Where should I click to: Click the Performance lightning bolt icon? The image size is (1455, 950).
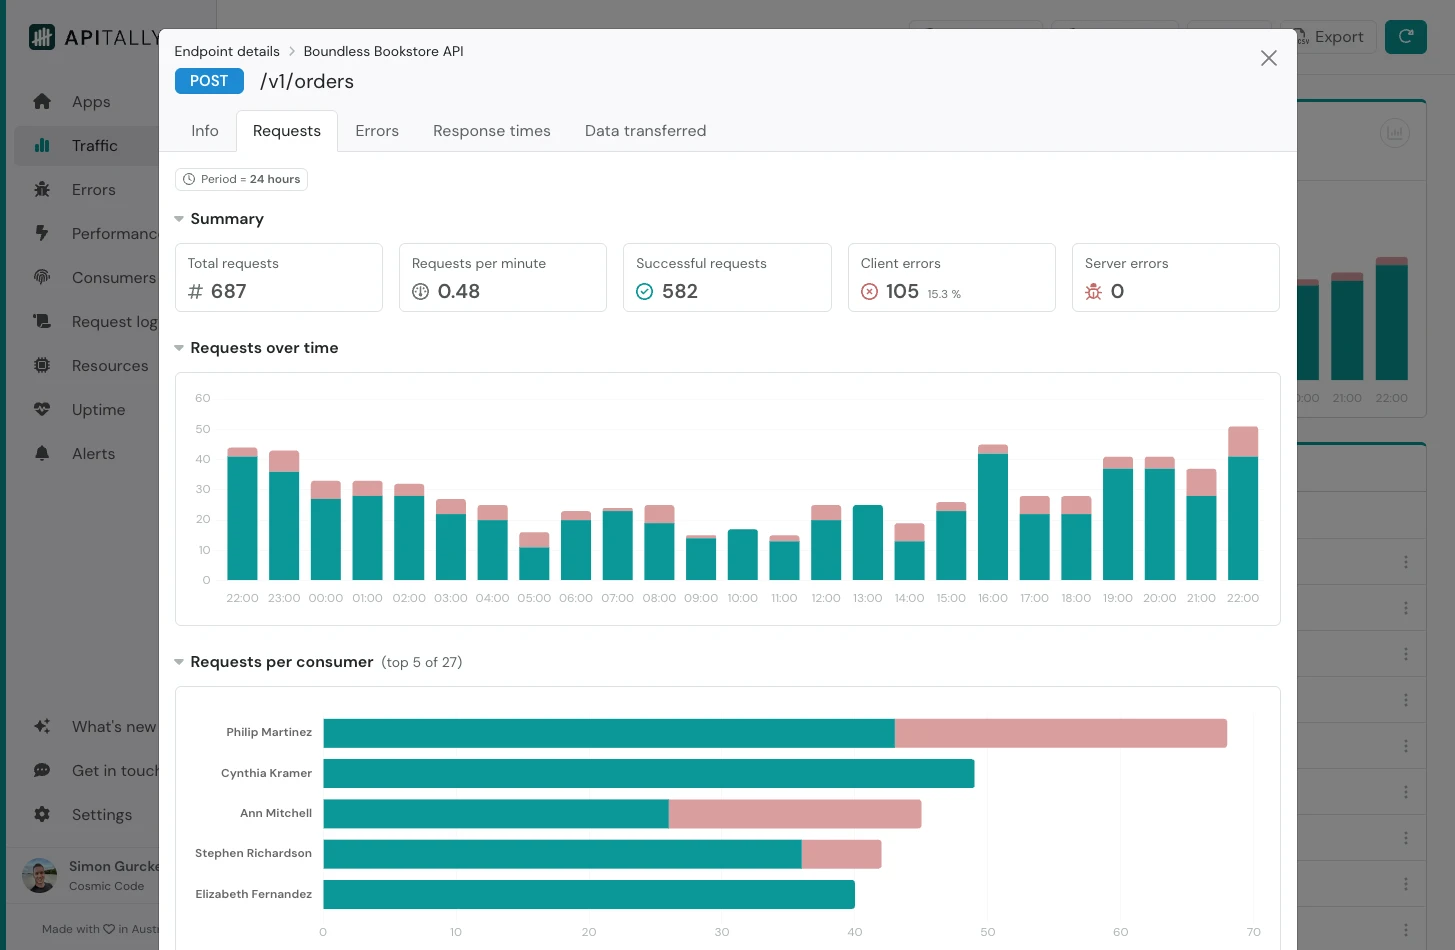tap(42, 233)
